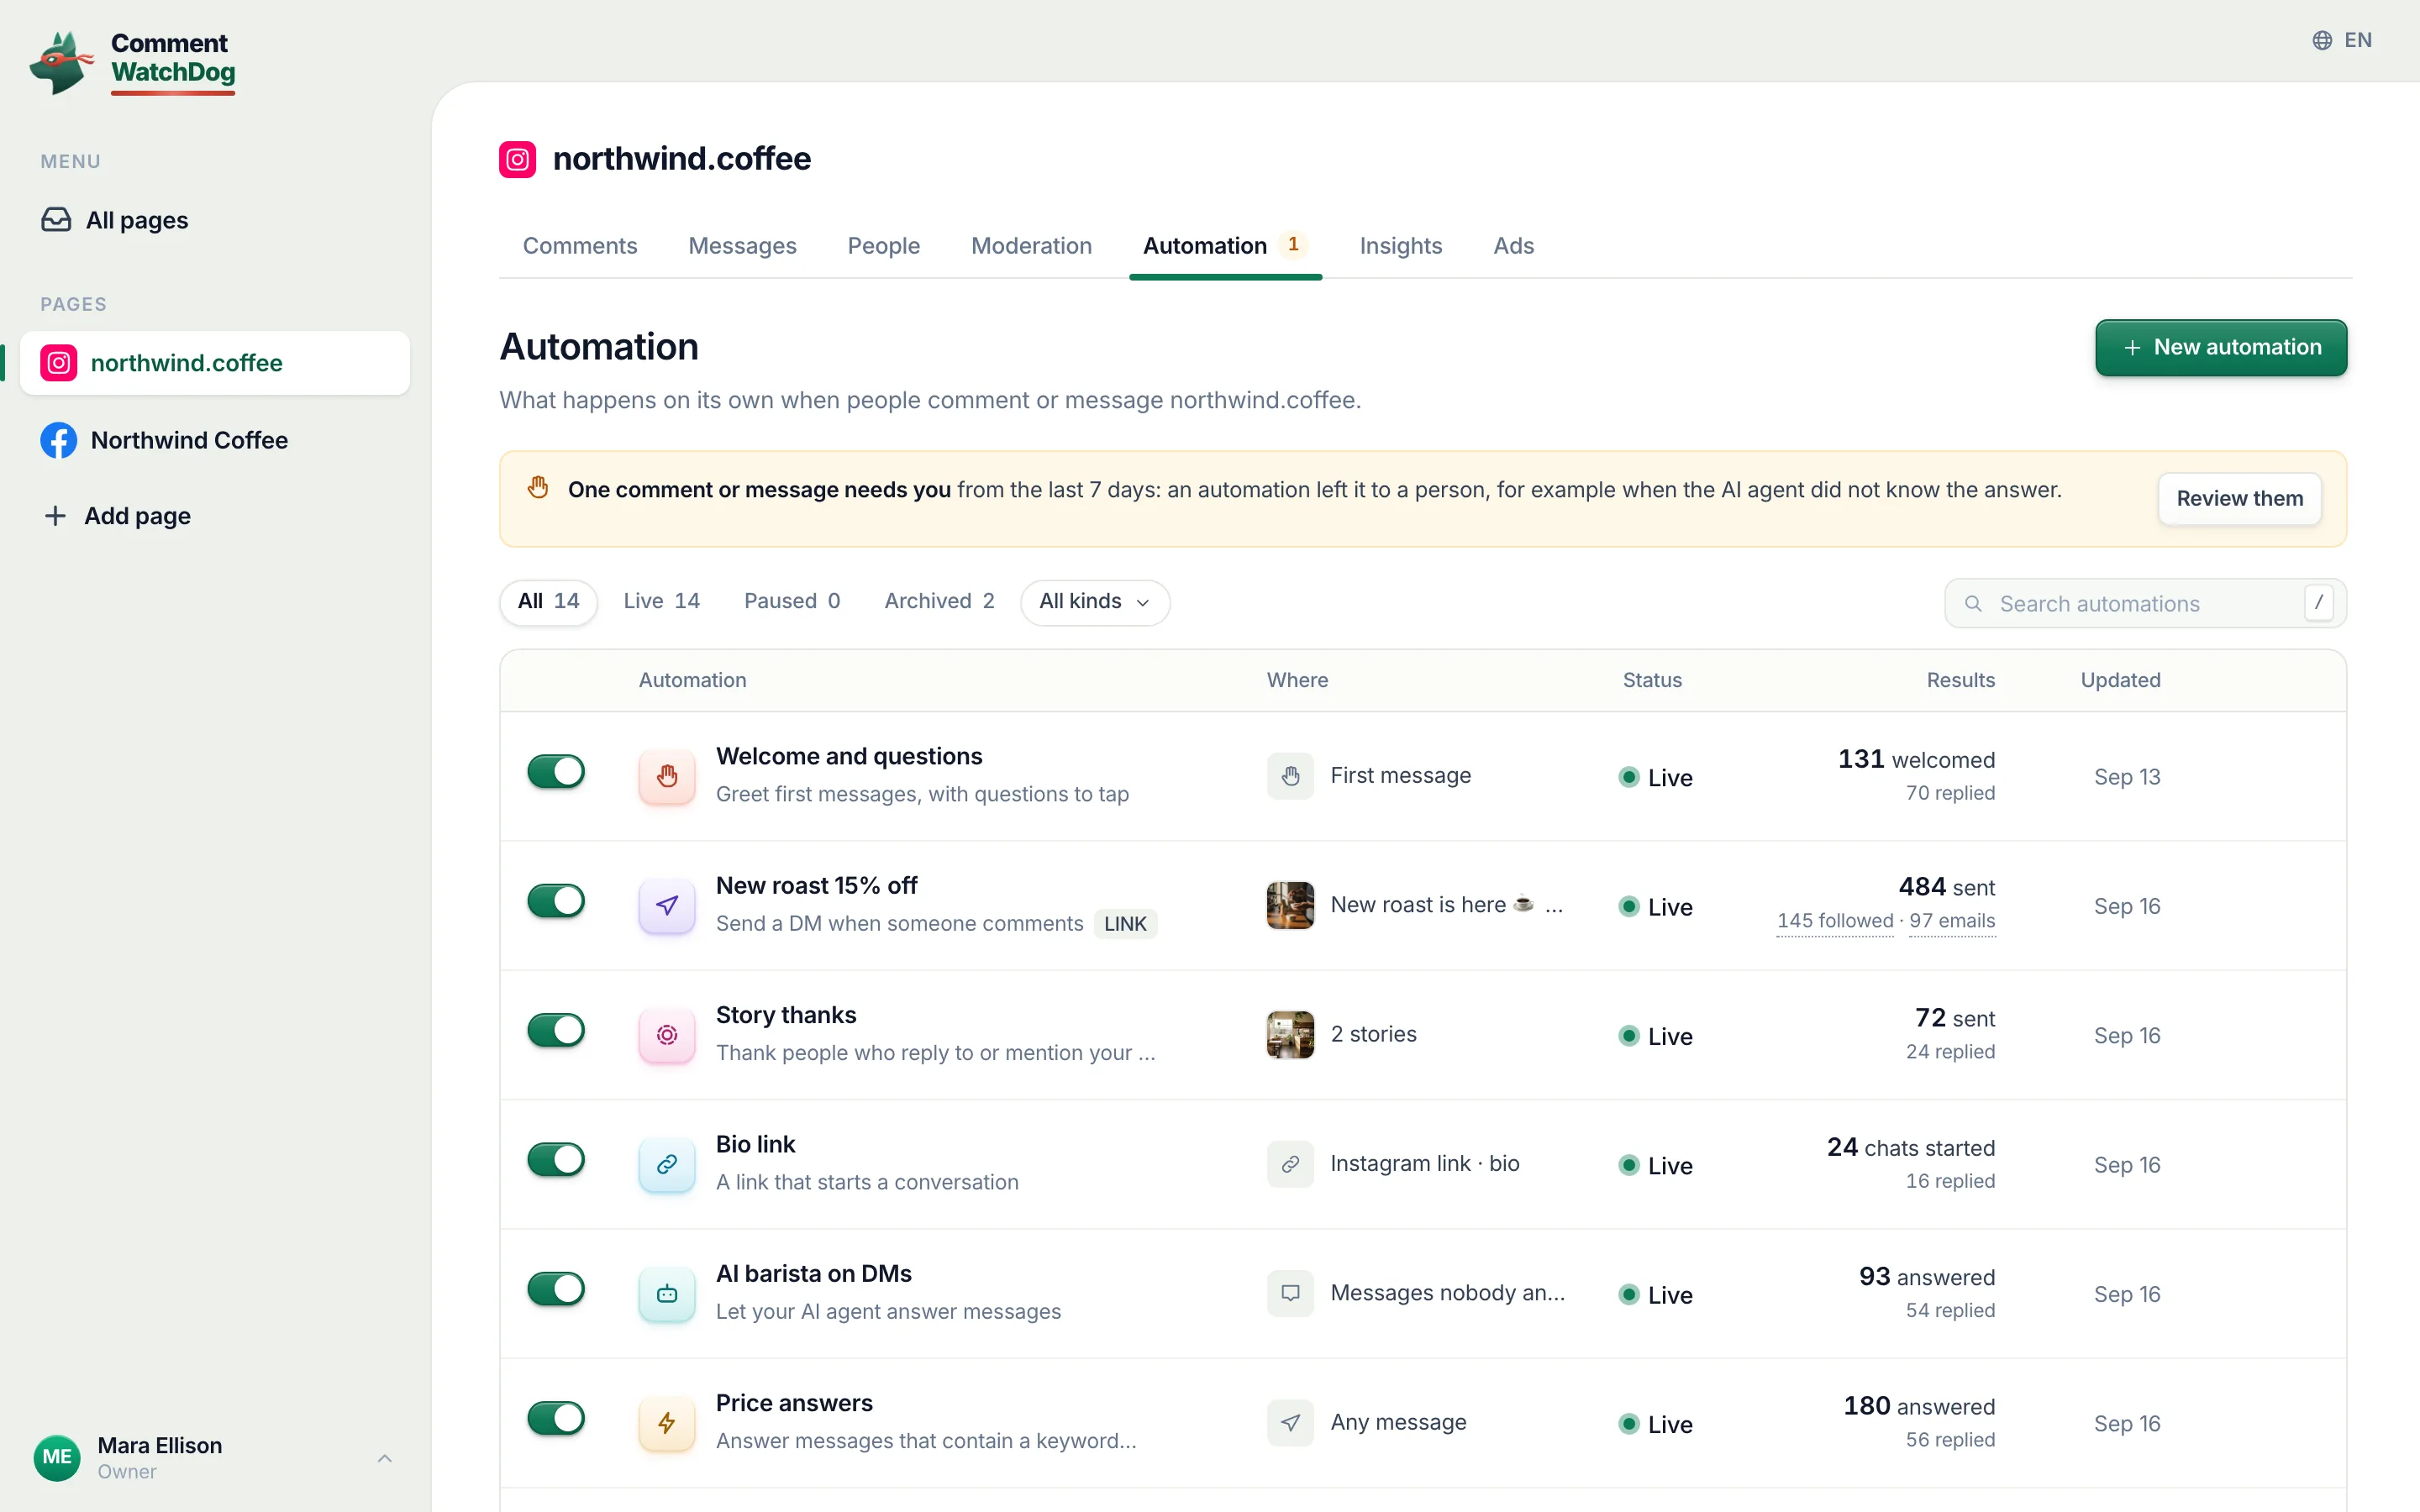Switch off the Bio link toggle
The width and height of the screenshot is (2420, 1512).
pyautogui.click(x=556, y=1159)
